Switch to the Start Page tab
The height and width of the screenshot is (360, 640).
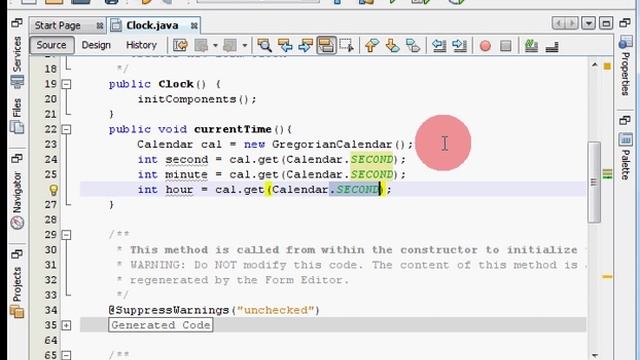pos(58,26)
